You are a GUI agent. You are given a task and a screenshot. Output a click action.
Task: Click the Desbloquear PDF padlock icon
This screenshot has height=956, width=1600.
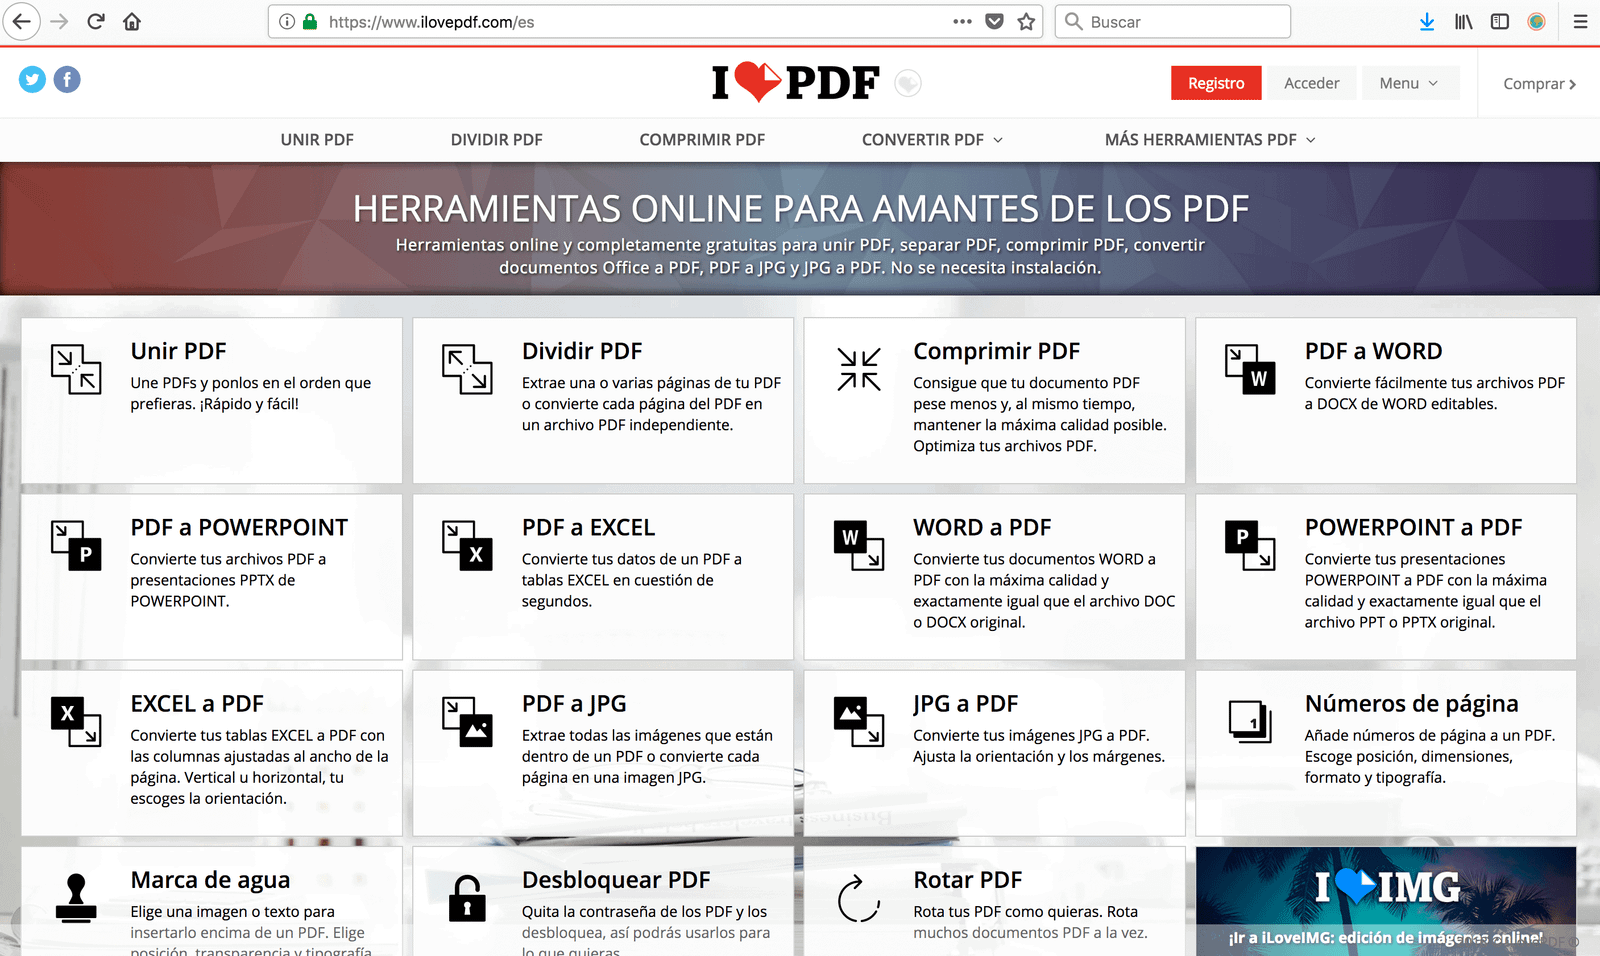[467, 897]
